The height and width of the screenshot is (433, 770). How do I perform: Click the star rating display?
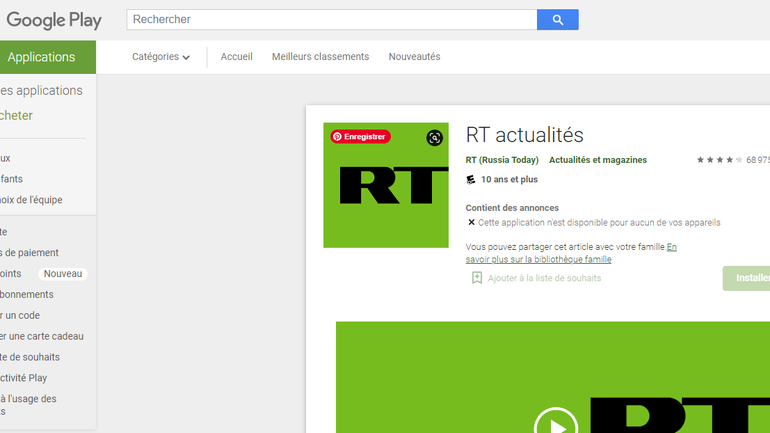click(719, 160)
